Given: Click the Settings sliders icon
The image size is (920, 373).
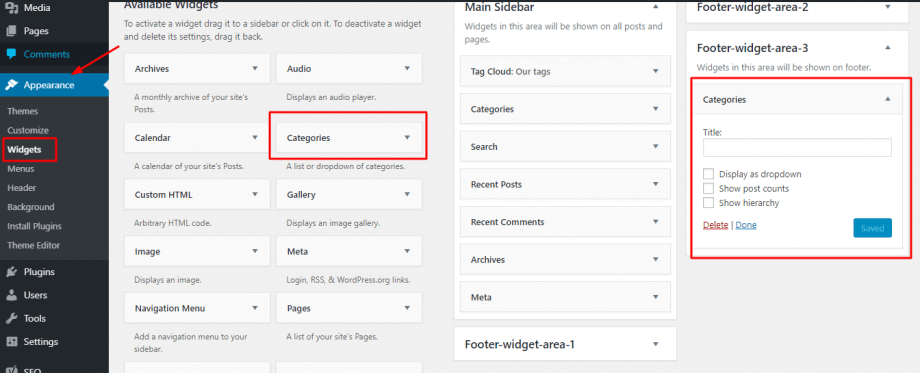Looking at the screenshot, I should 11,342.
